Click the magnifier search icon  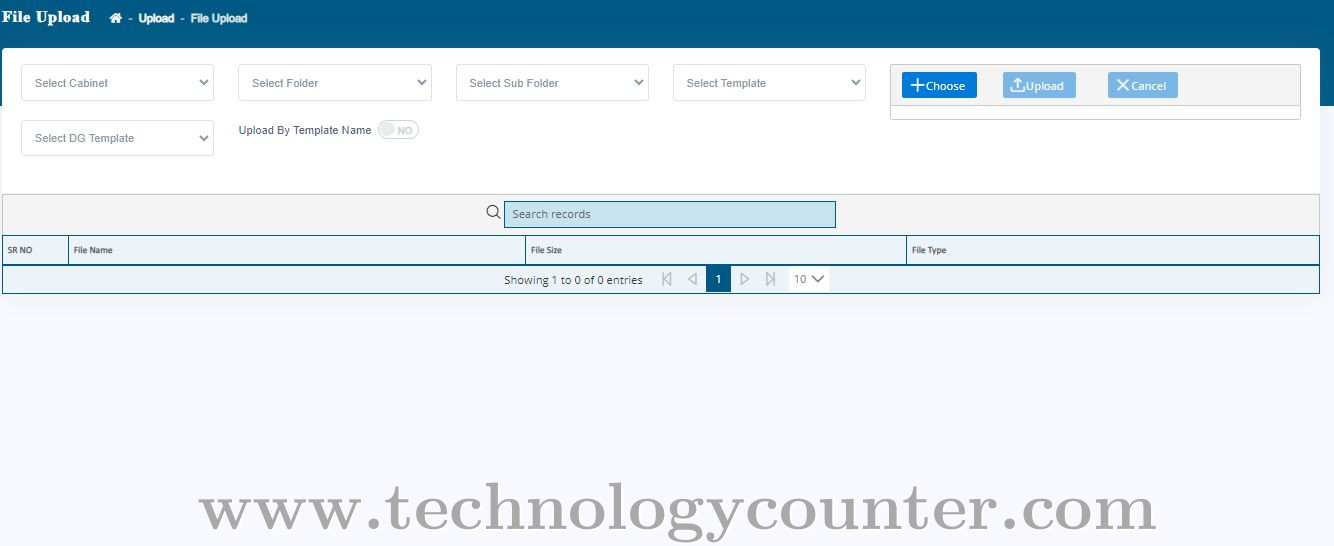coord(493,212)
